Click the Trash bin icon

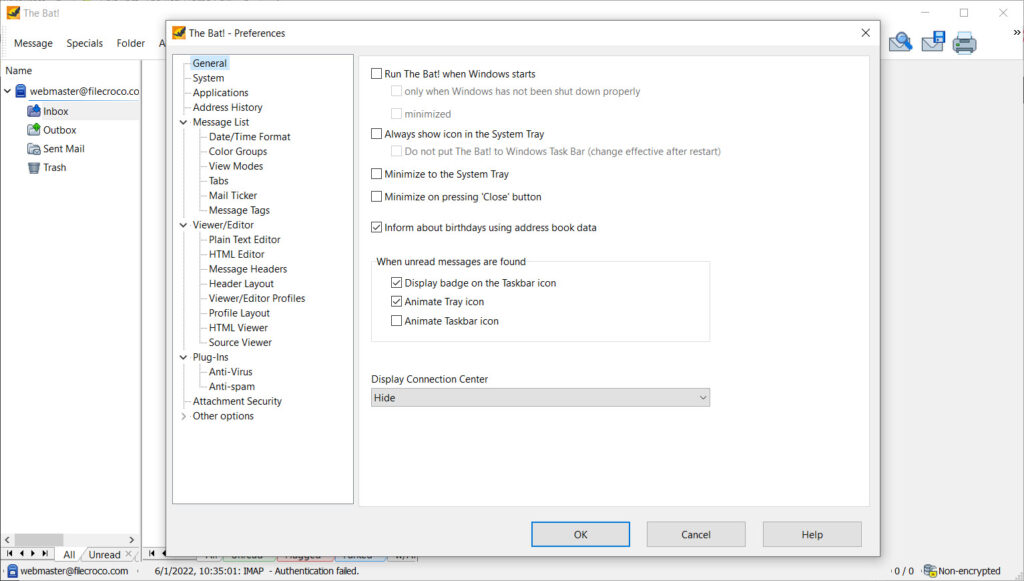coord(34,168)
